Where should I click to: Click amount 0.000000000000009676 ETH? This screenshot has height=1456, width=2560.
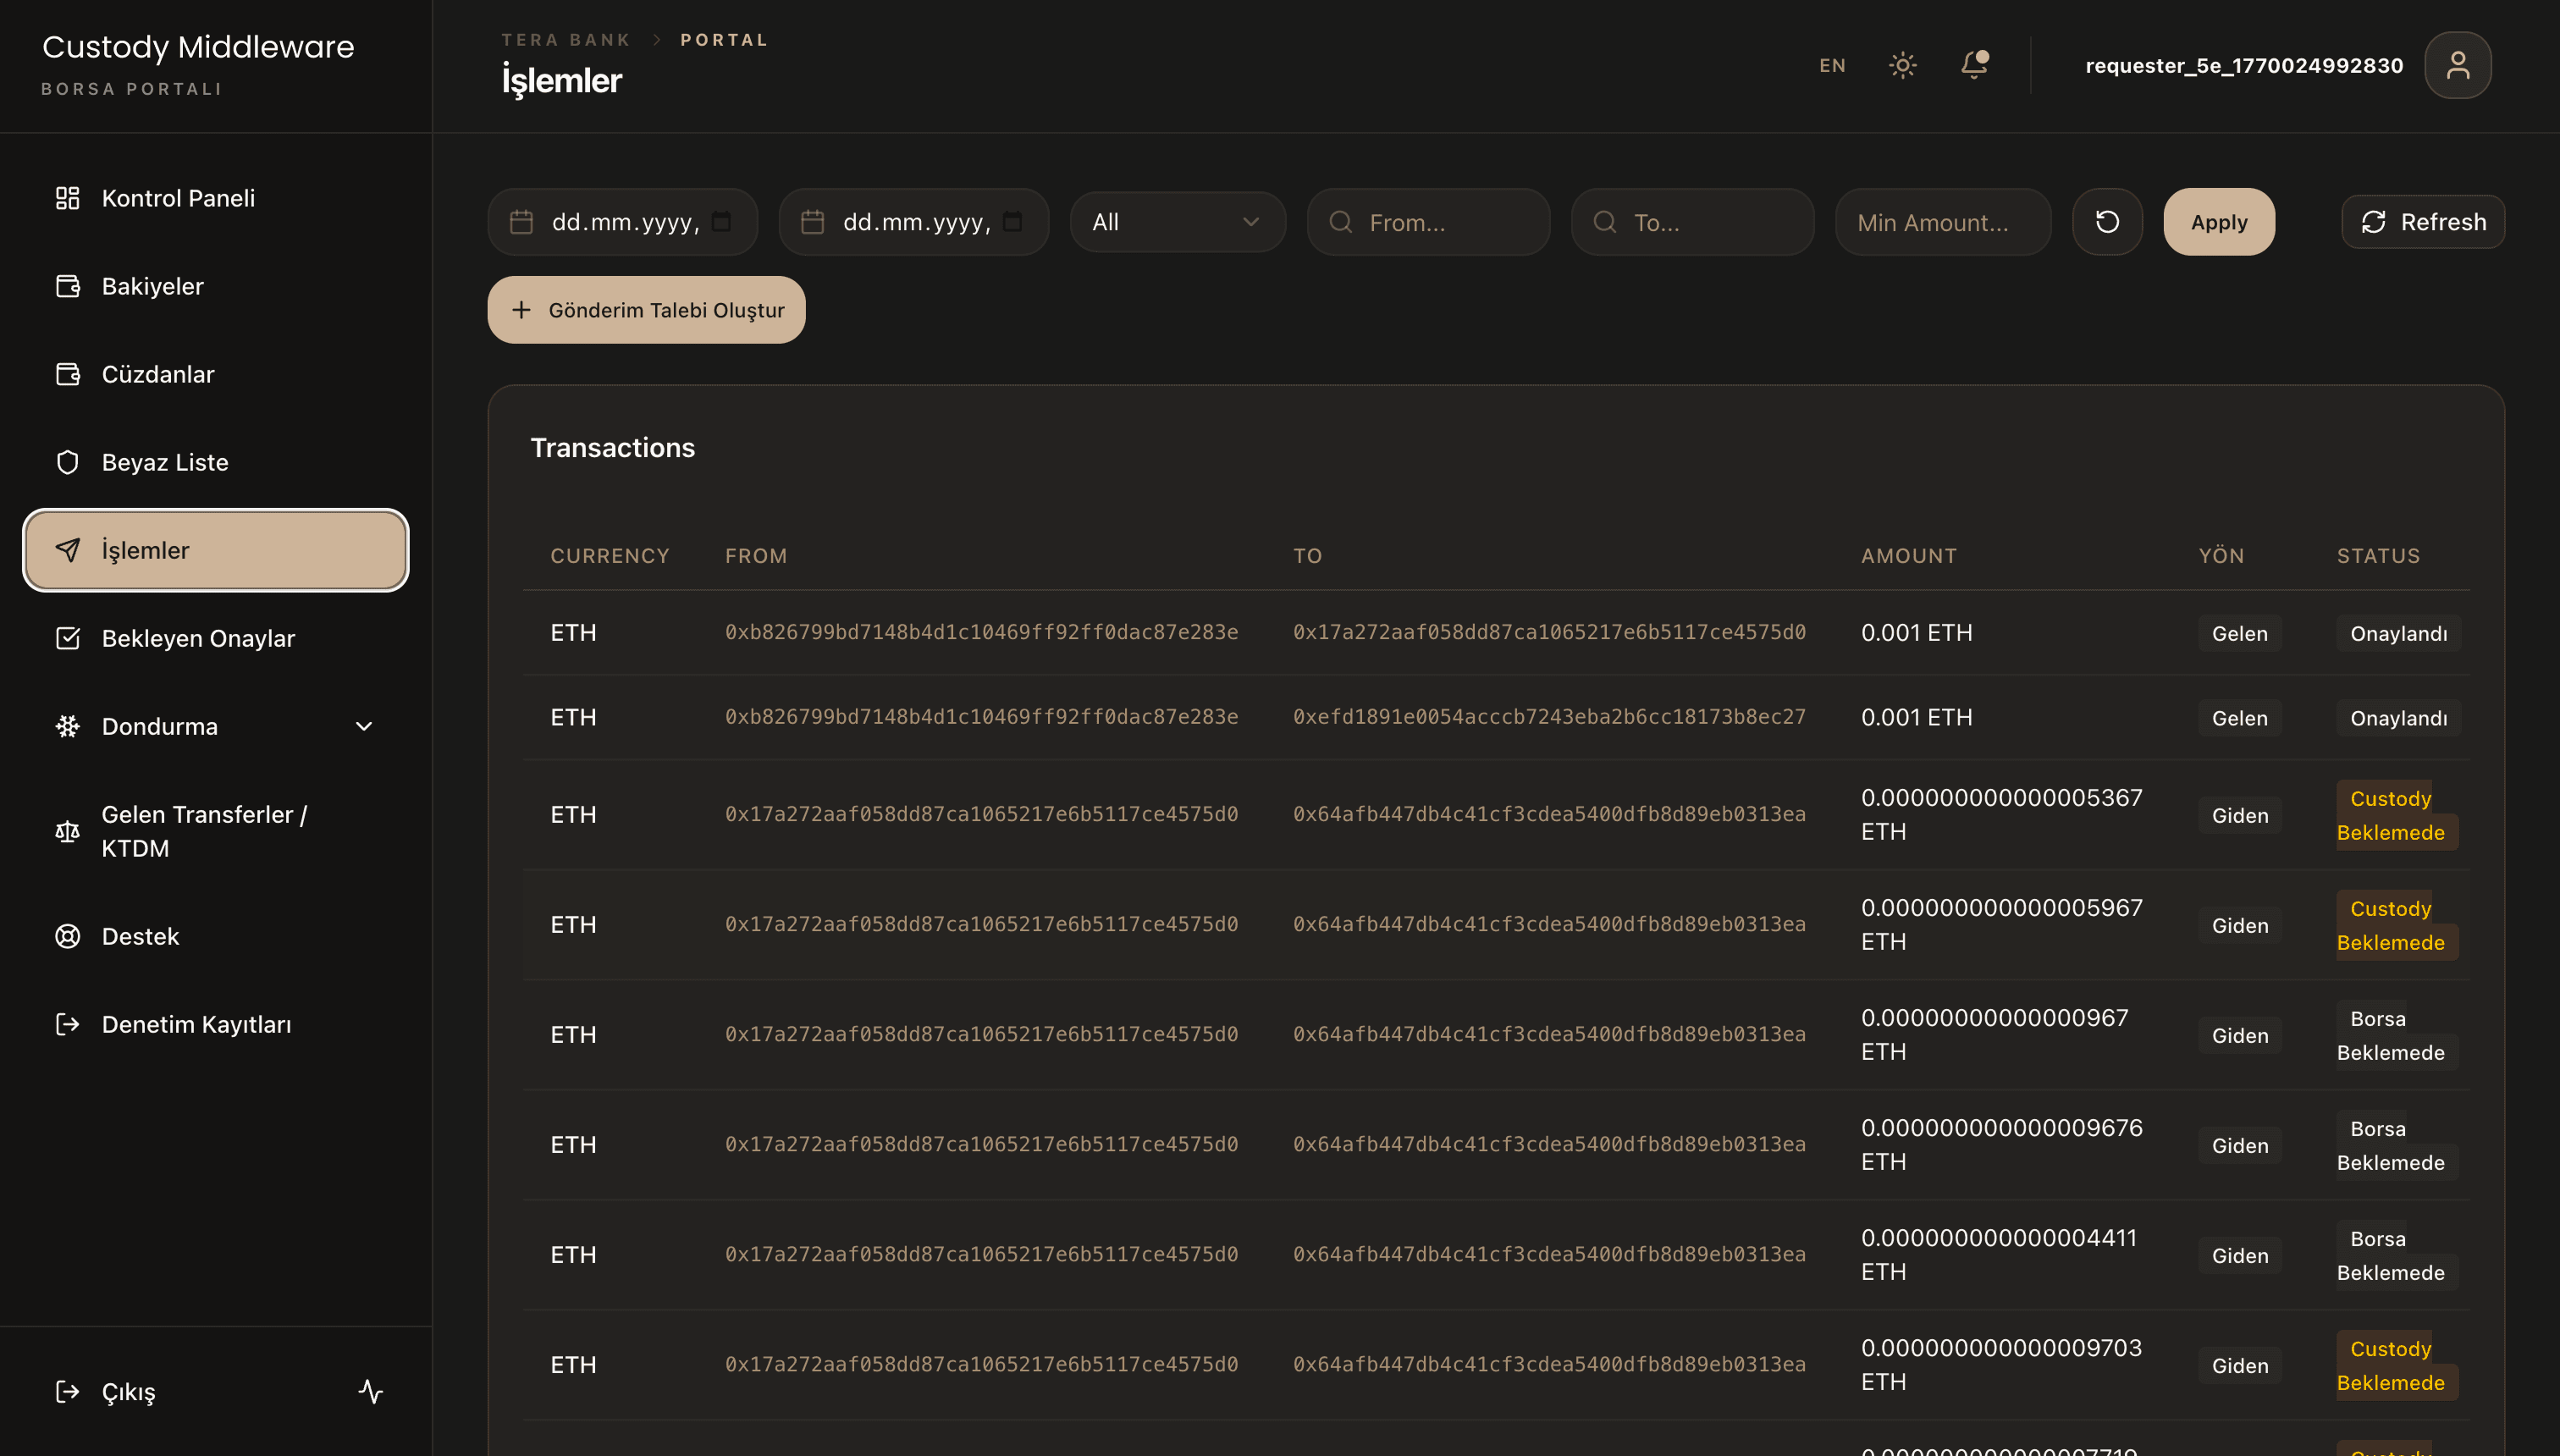pos(2001,1145)
